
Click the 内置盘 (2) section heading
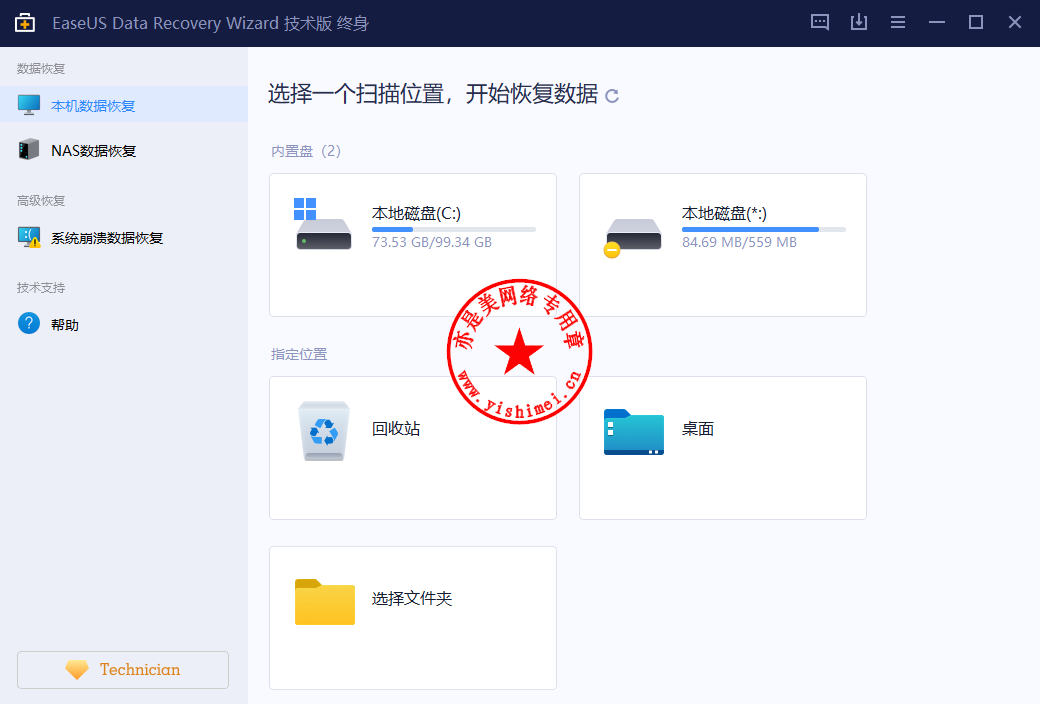(x=306, y=151)
